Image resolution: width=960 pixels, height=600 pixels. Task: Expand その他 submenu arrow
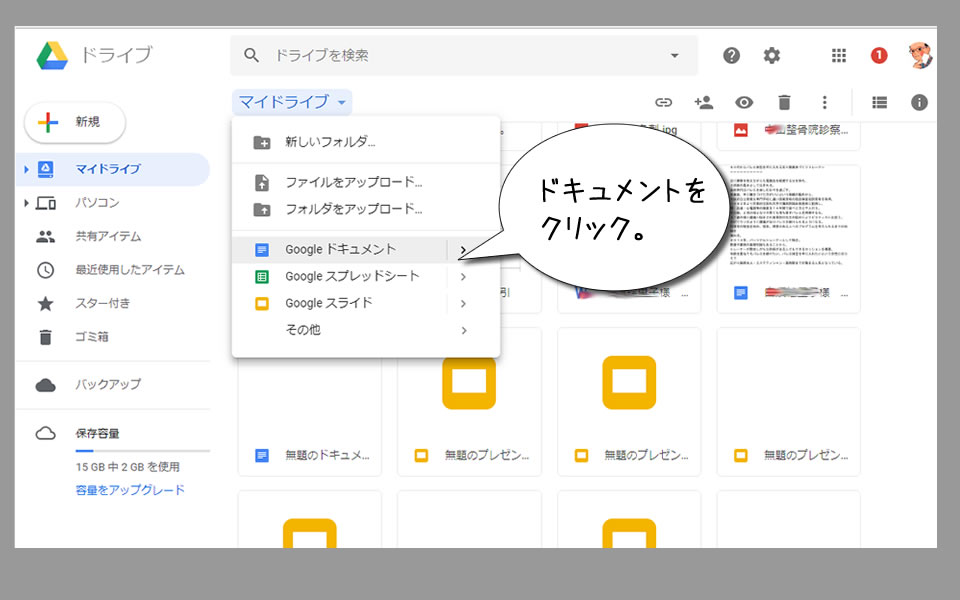pyautogui.click(x=463, y=331)
